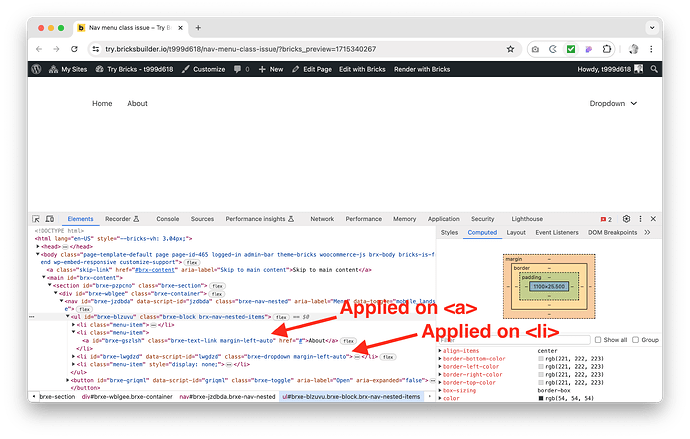Image resolution: width=690 pixels, height=439 pixels.
Task: Open the Styles sidebar tab
Action: point(449,232)
